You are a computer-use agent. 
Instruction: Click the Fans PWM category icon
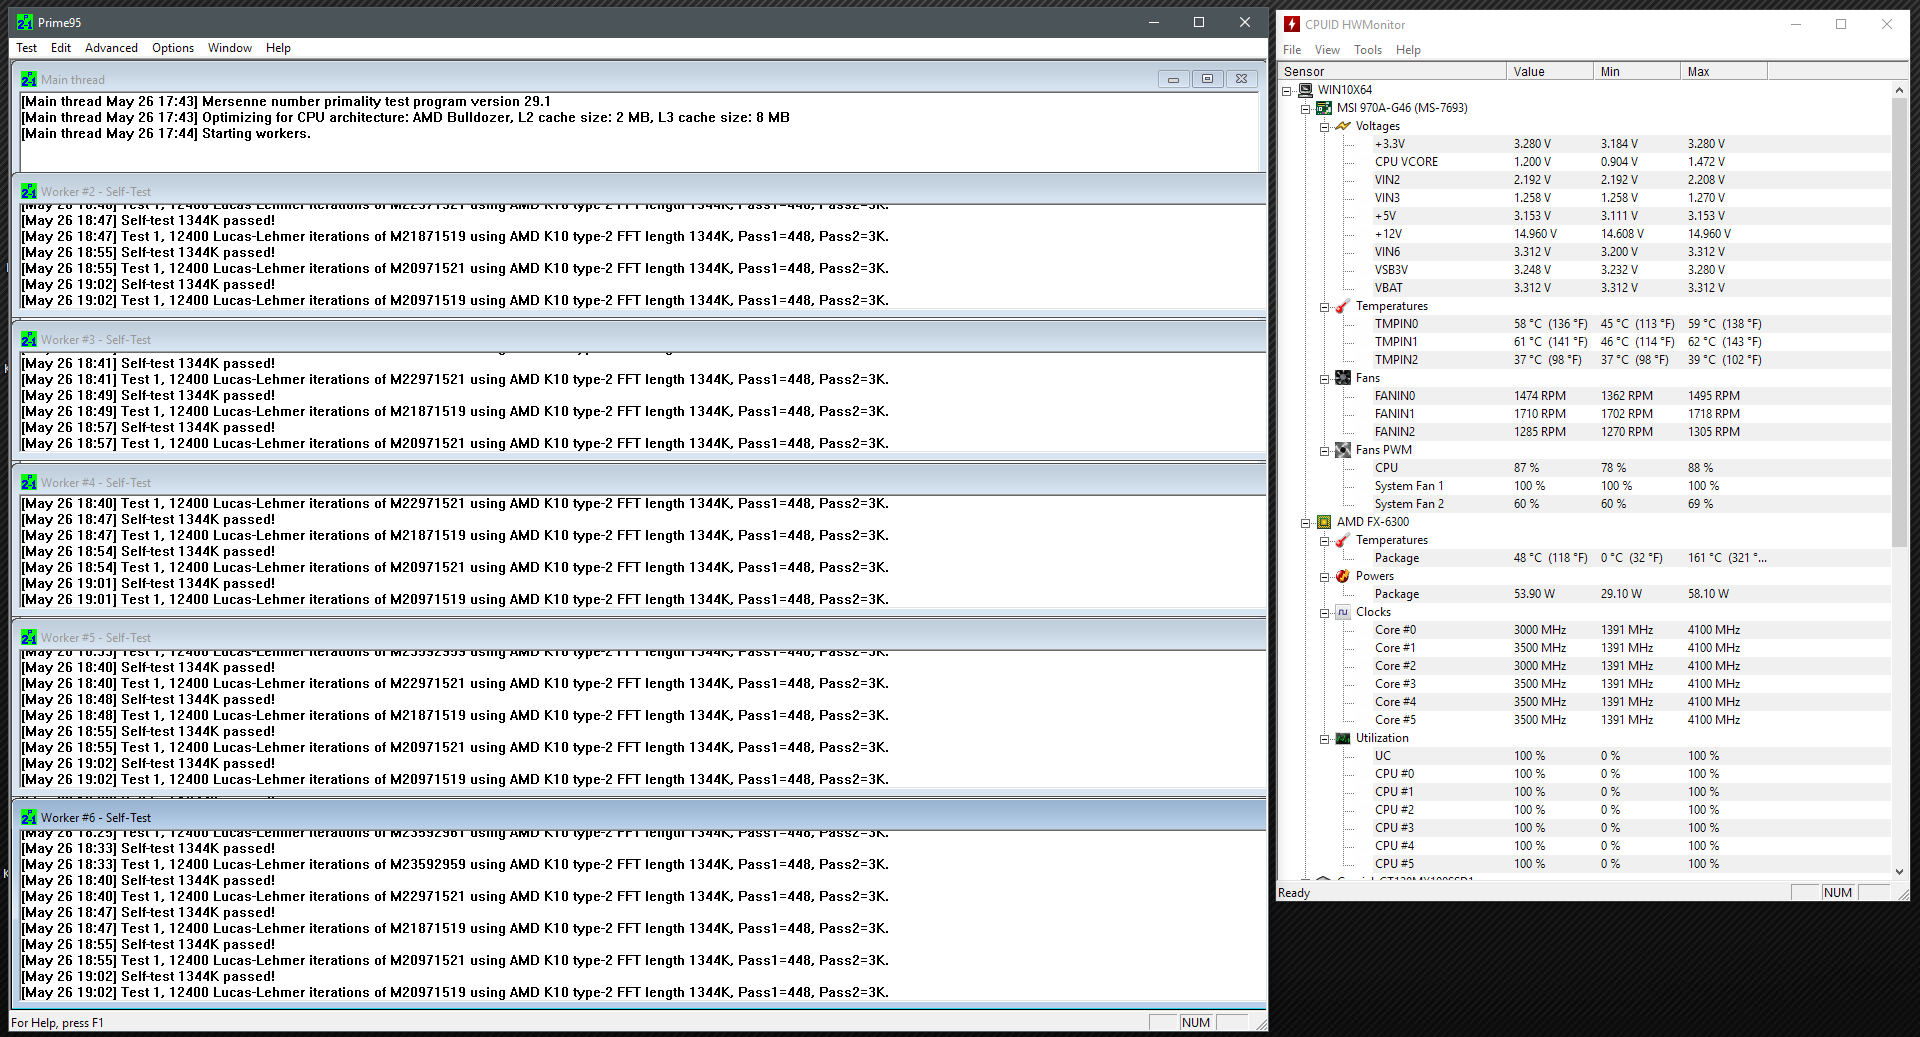pos(1343,450)
